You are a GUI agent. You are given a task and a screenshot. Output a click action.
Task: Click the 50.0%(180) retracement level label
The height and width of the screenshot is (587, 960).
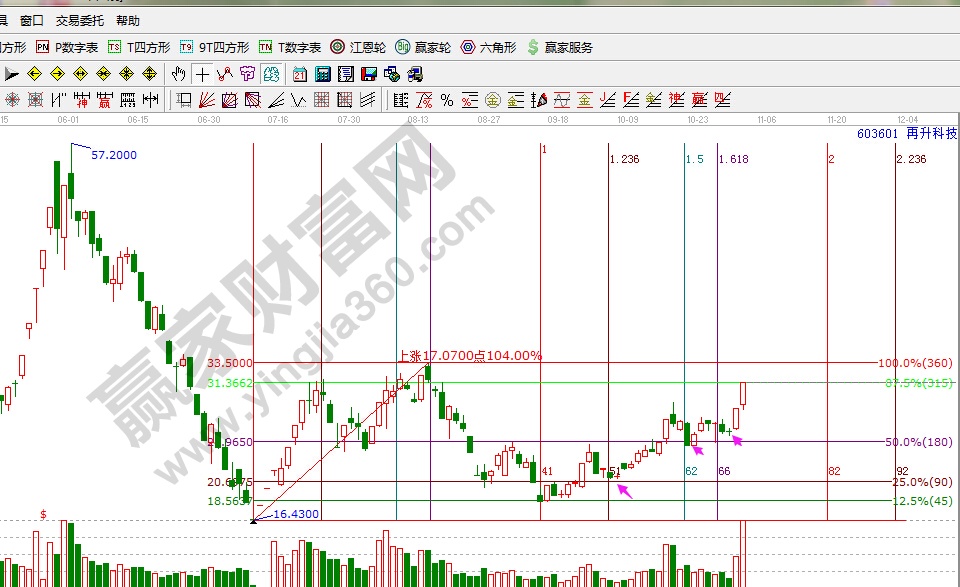pyautogui.click(x=918, y=442)
